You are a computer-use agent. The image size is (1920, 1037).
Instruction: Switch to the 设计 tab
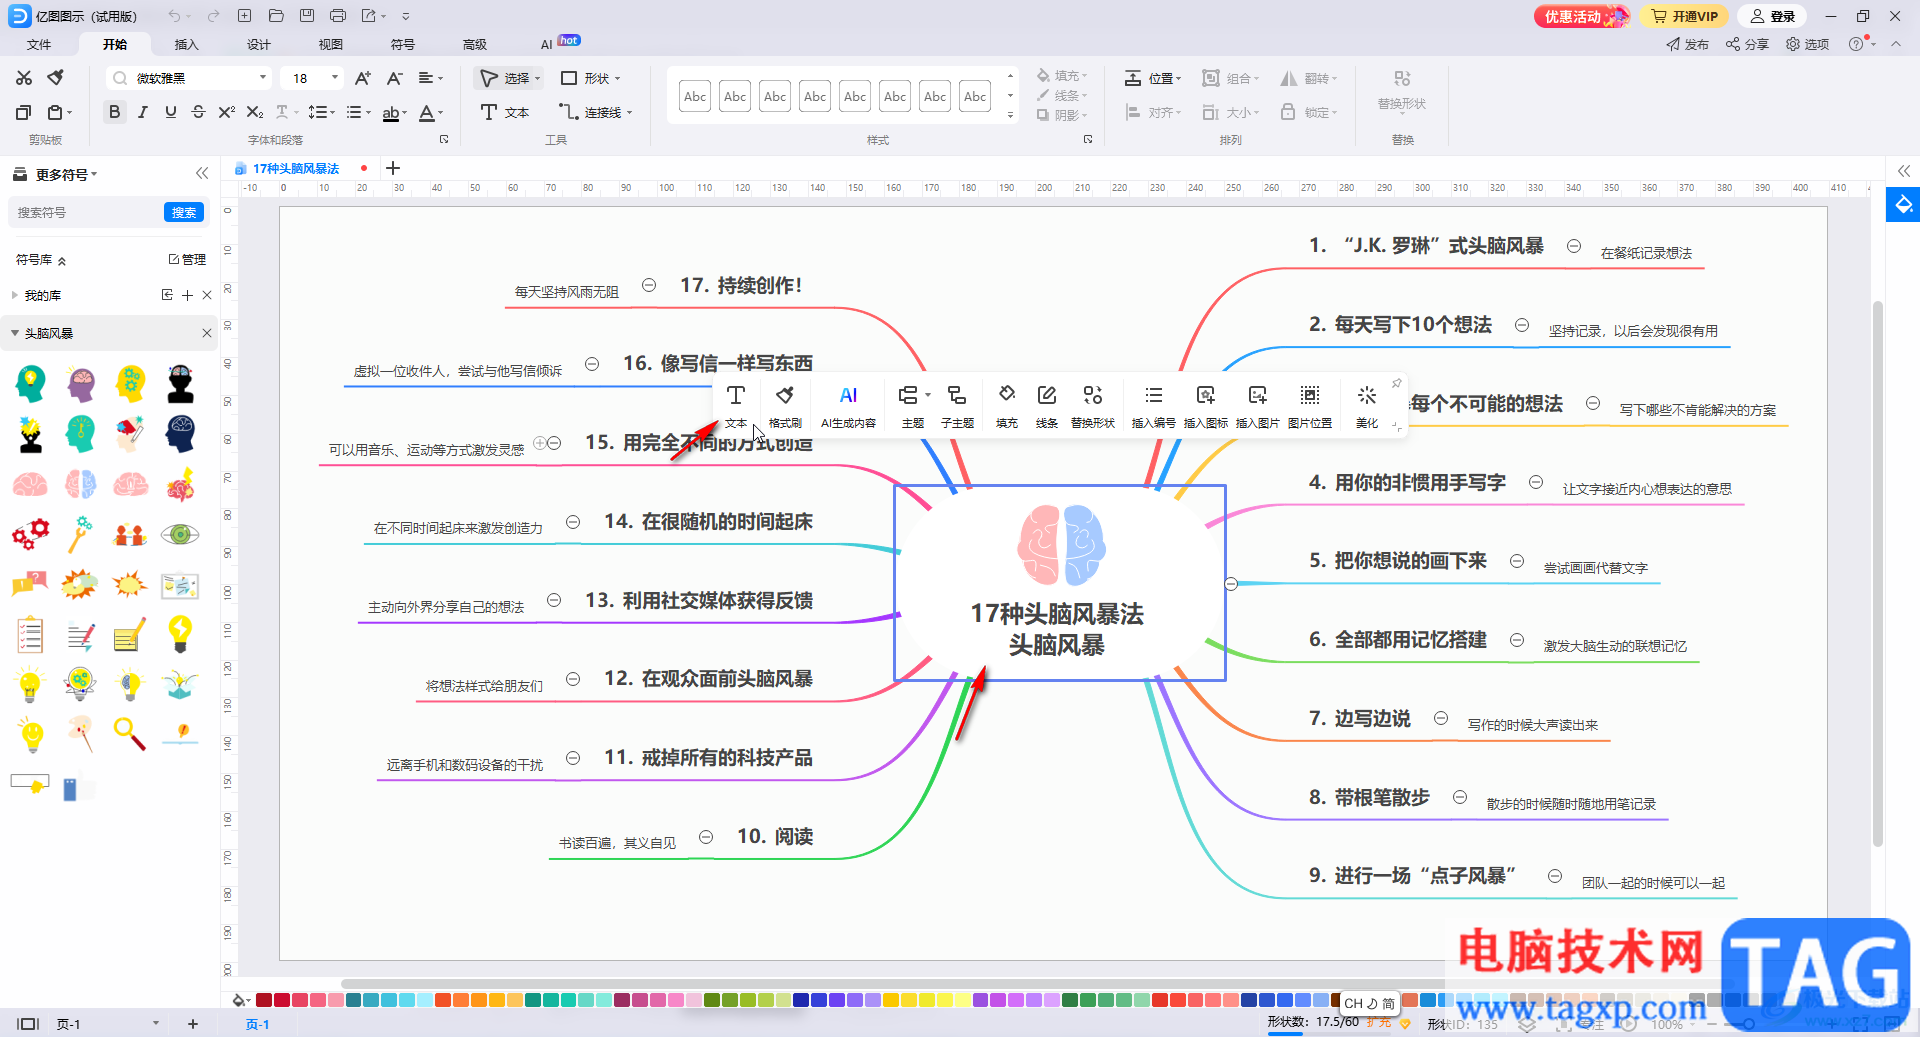pos(259,44)
